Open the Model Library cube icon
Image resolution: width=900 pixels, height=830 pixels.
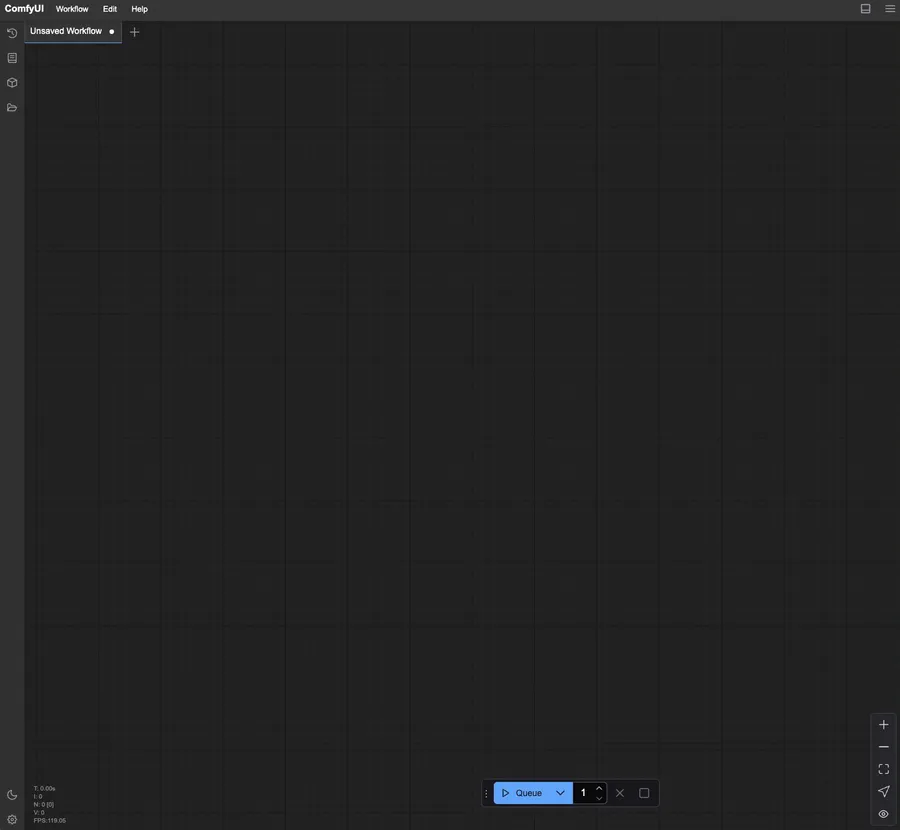[x=12, y=83]
